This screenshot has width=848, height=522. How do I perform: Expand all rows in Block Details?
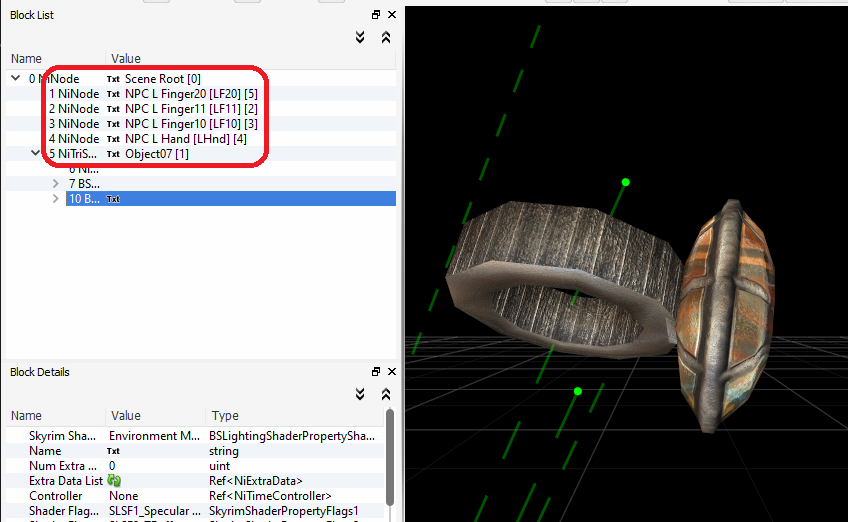(x=360, y=394)
